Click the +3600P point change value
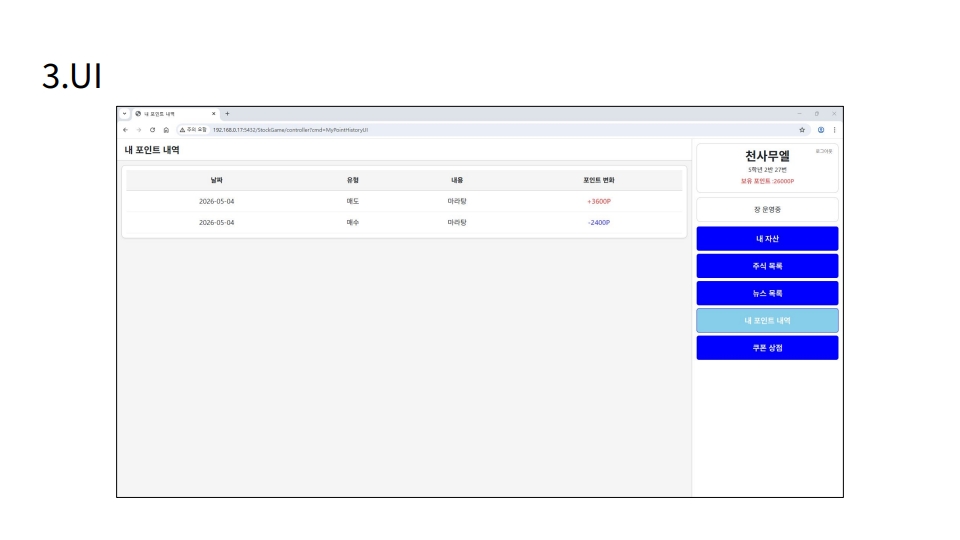Screen dimensions: 960x540 599,201
